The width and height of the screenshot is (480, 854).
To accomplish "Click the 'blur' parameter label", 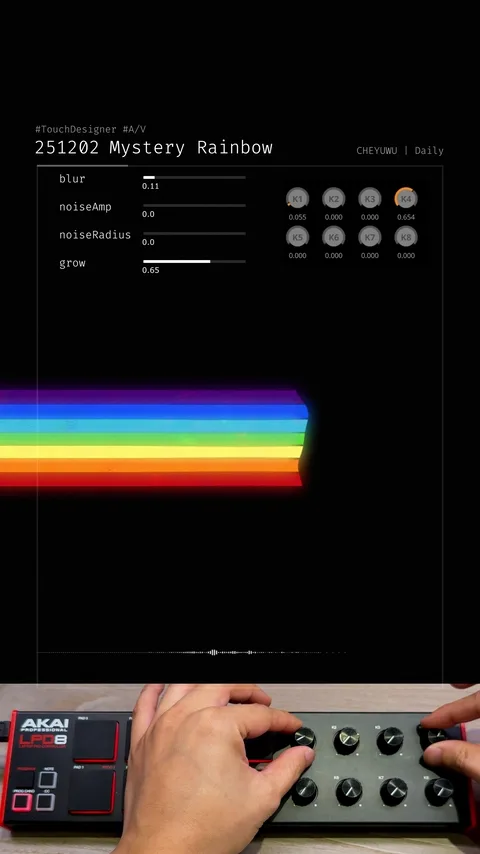I will click(72, 179).
